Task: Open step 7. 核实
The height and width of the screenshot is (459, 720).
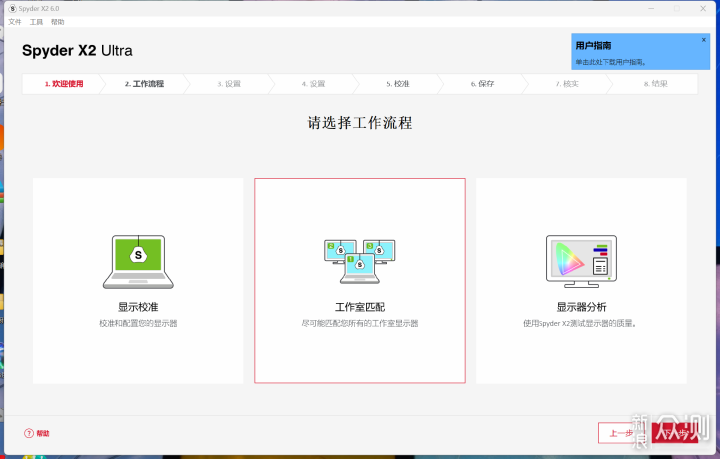Action: click(567, 84)
